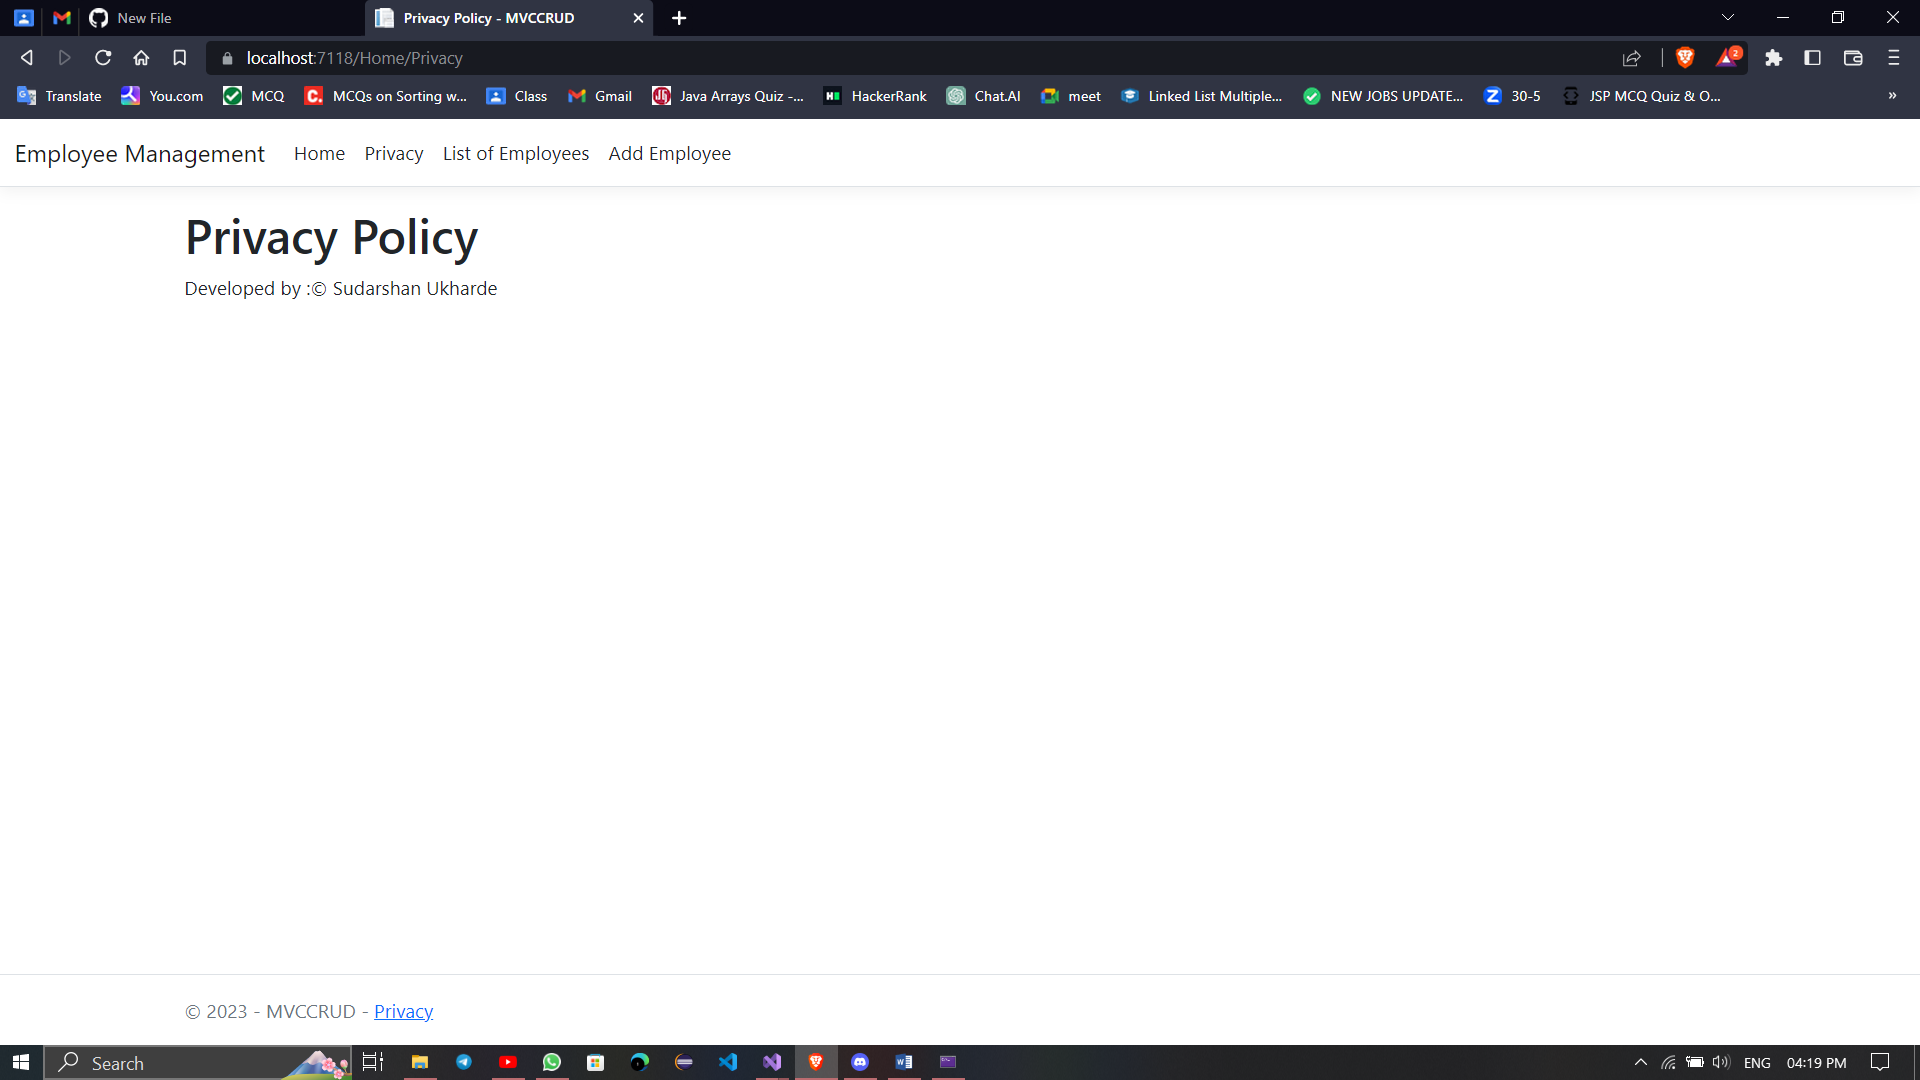Image resolution: width=1920 pixels, height=1080 pixels.
Task: Follow the Privacy link in the footer
Action: click(403, 1011)
